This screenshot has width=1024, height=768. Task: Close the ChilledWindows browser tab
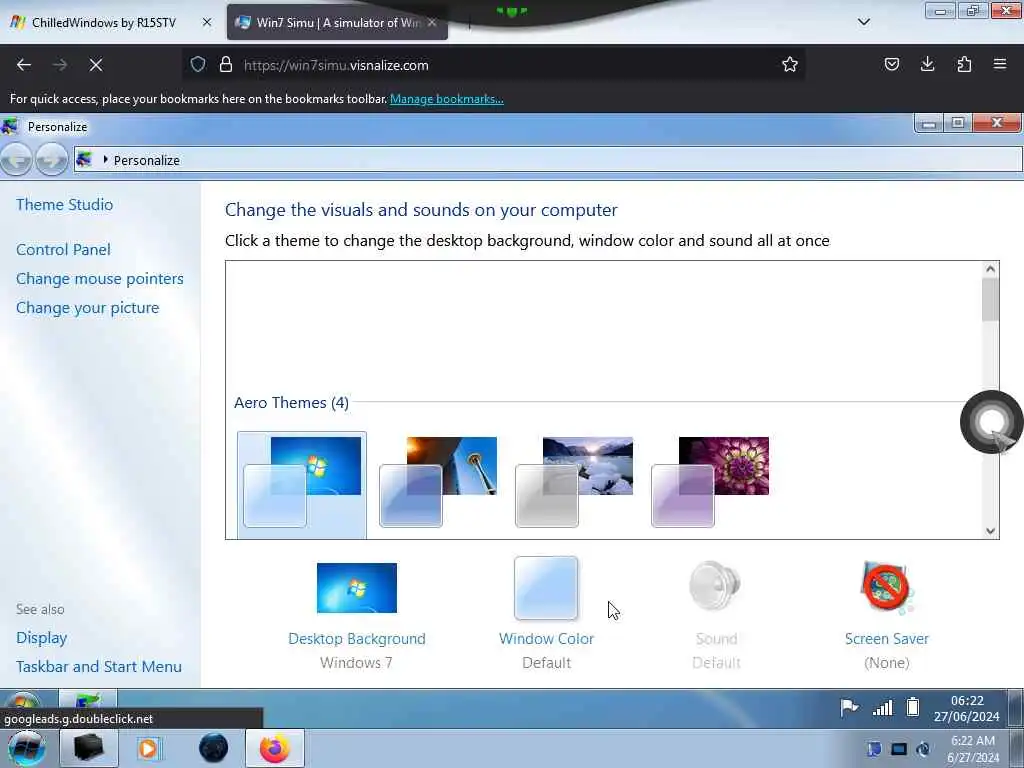click(207, 22)
